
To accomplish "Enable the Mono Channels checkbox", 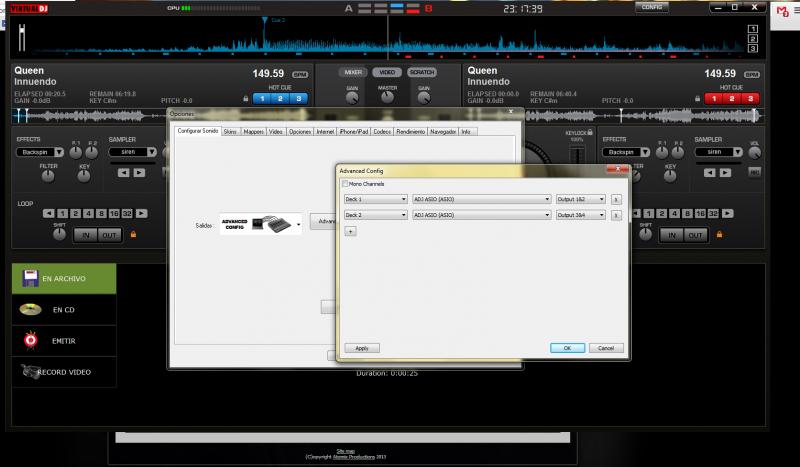I will click(346, 184).
